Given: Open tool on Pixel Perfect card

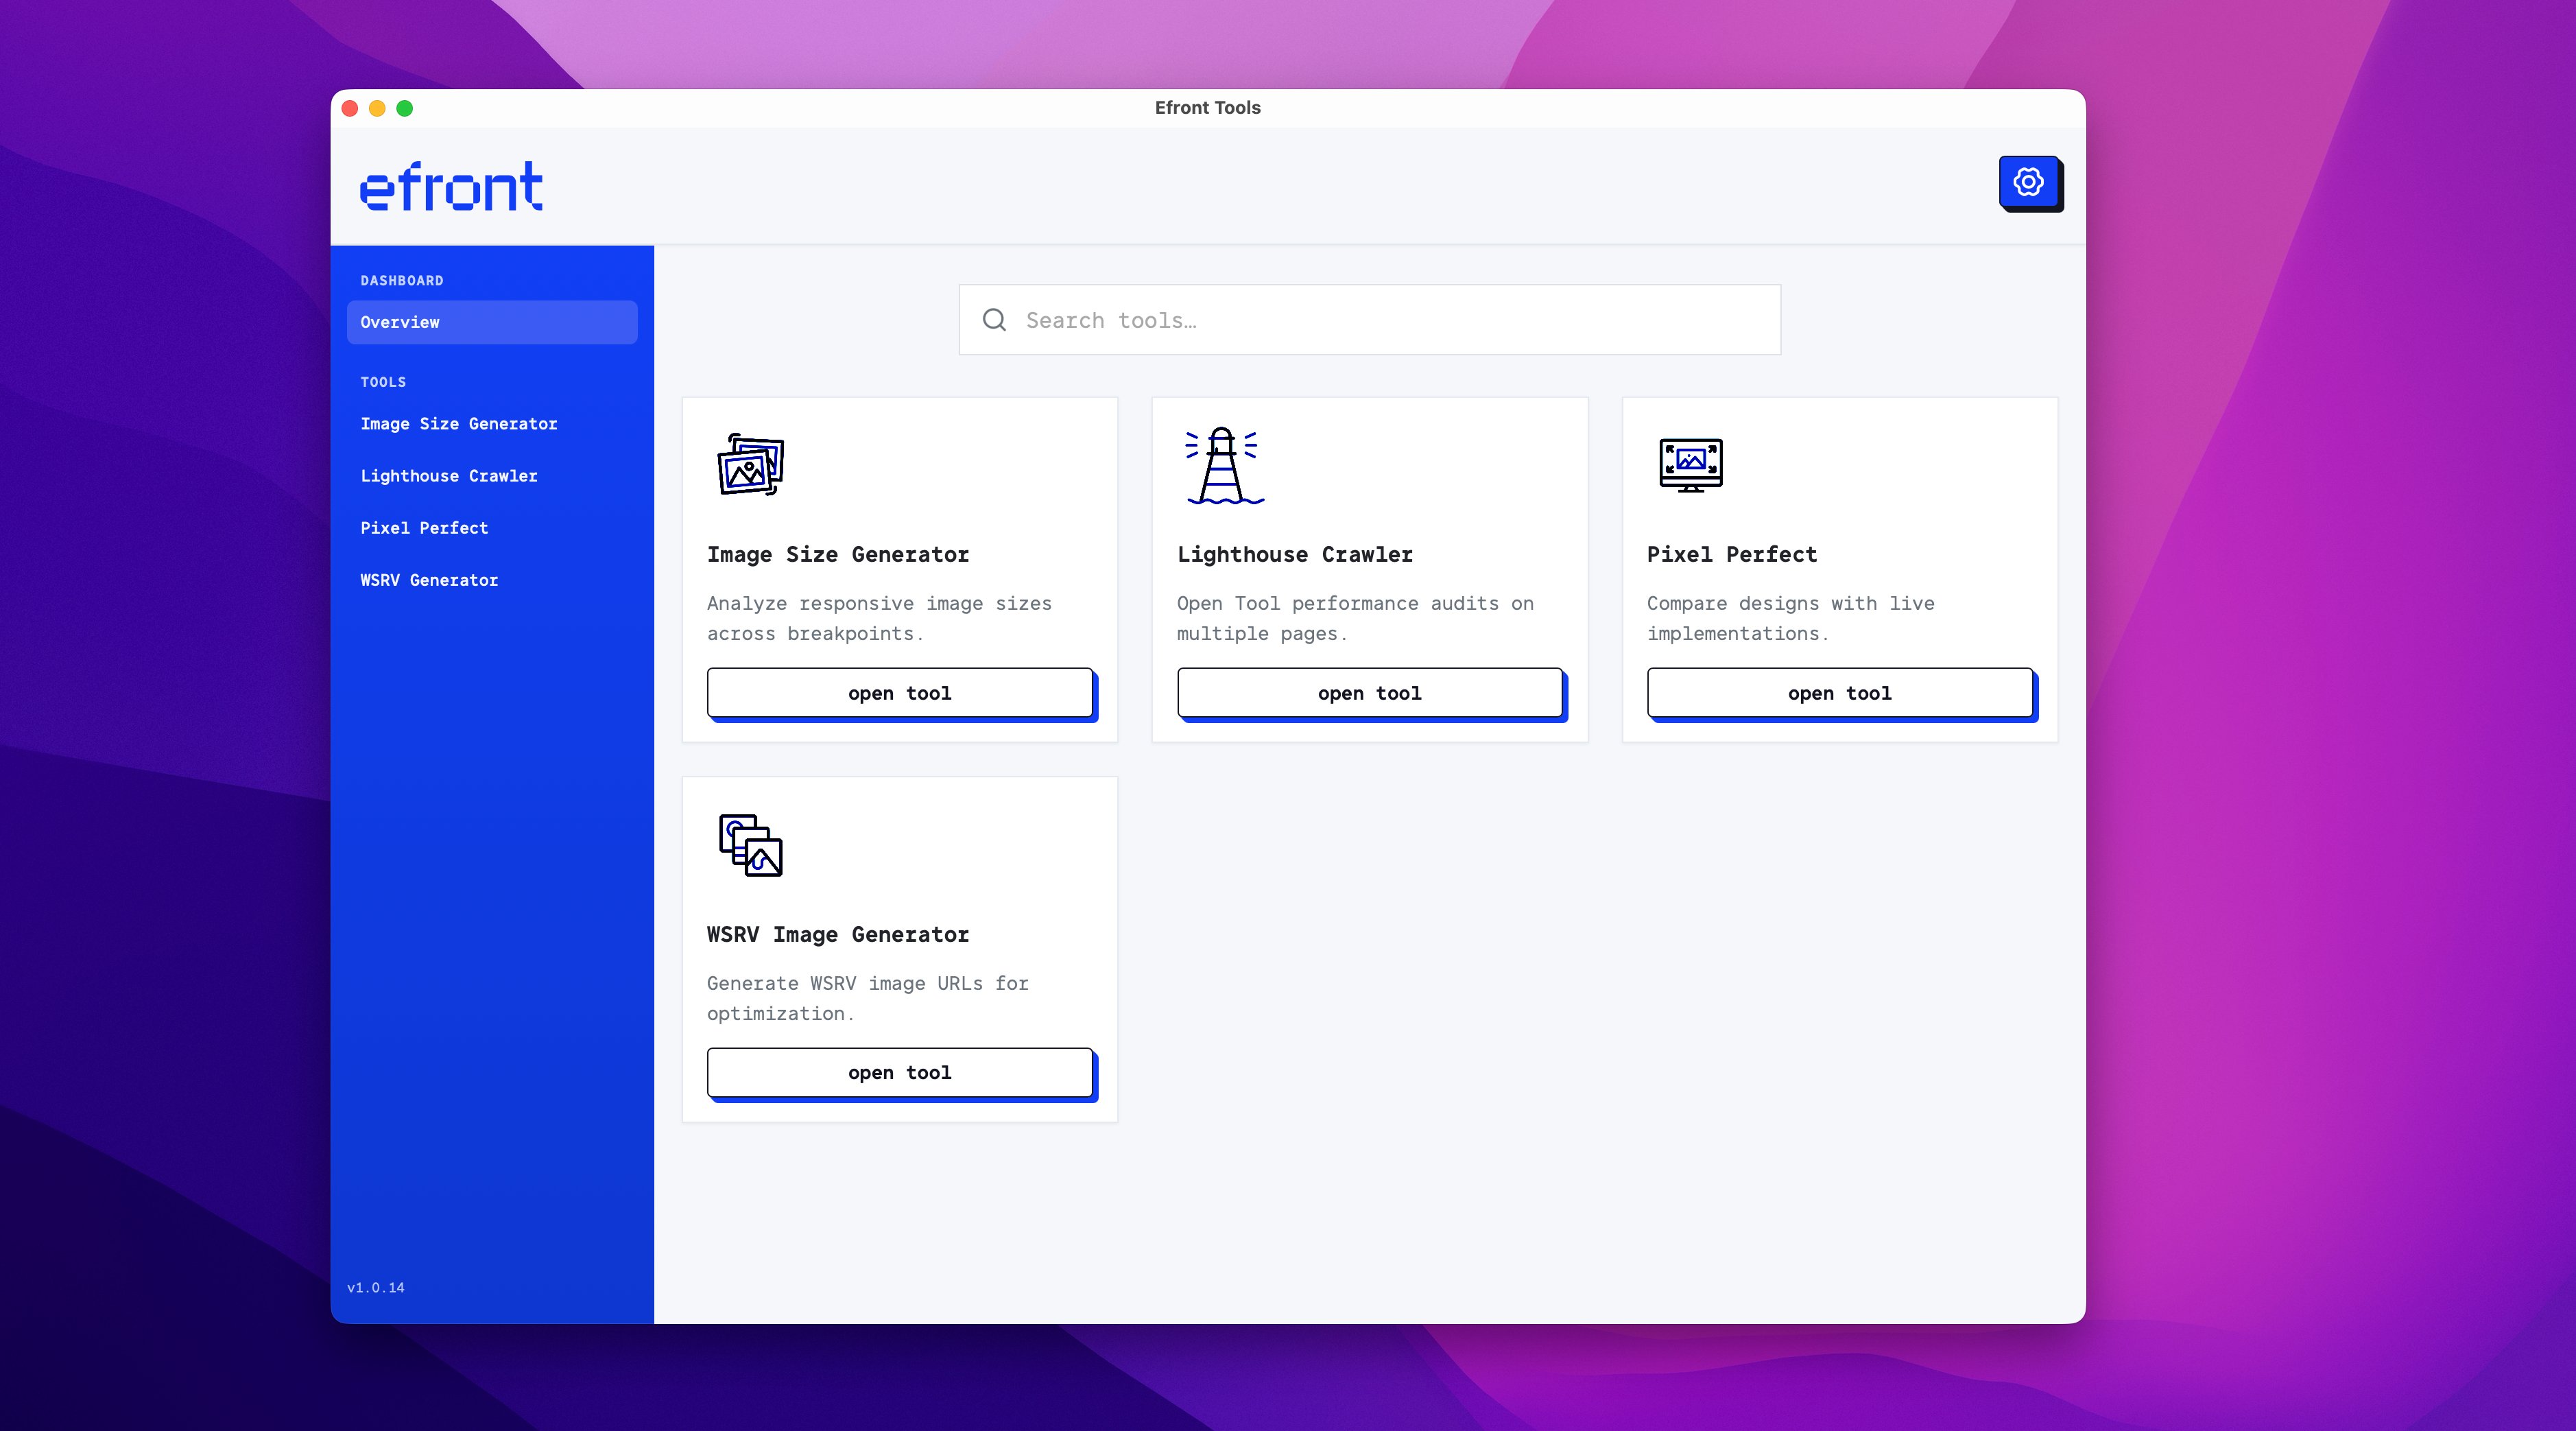Looking at the screenshot, I should [x=1840, y=693].
